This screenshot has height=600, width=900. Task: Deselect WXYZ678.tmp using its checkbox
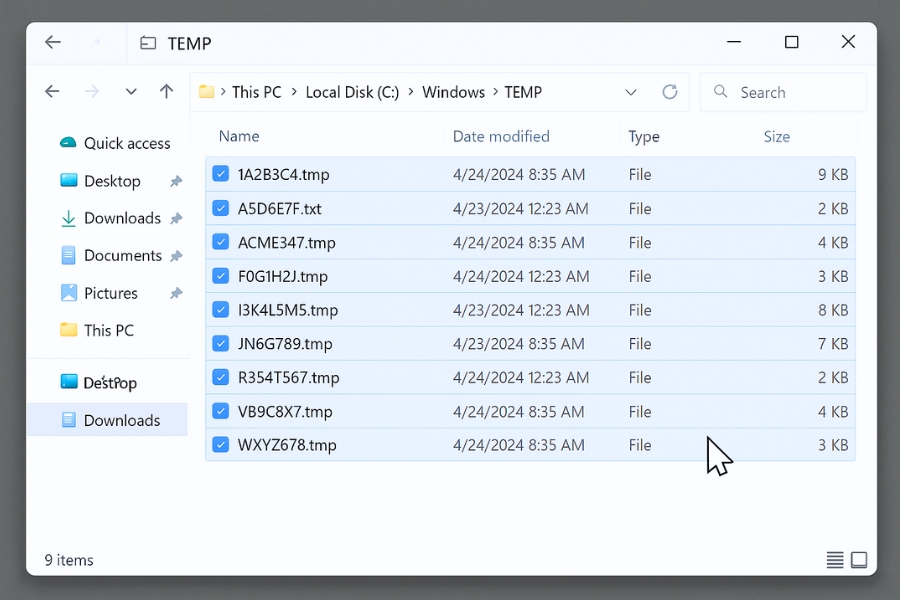point(221,445)
